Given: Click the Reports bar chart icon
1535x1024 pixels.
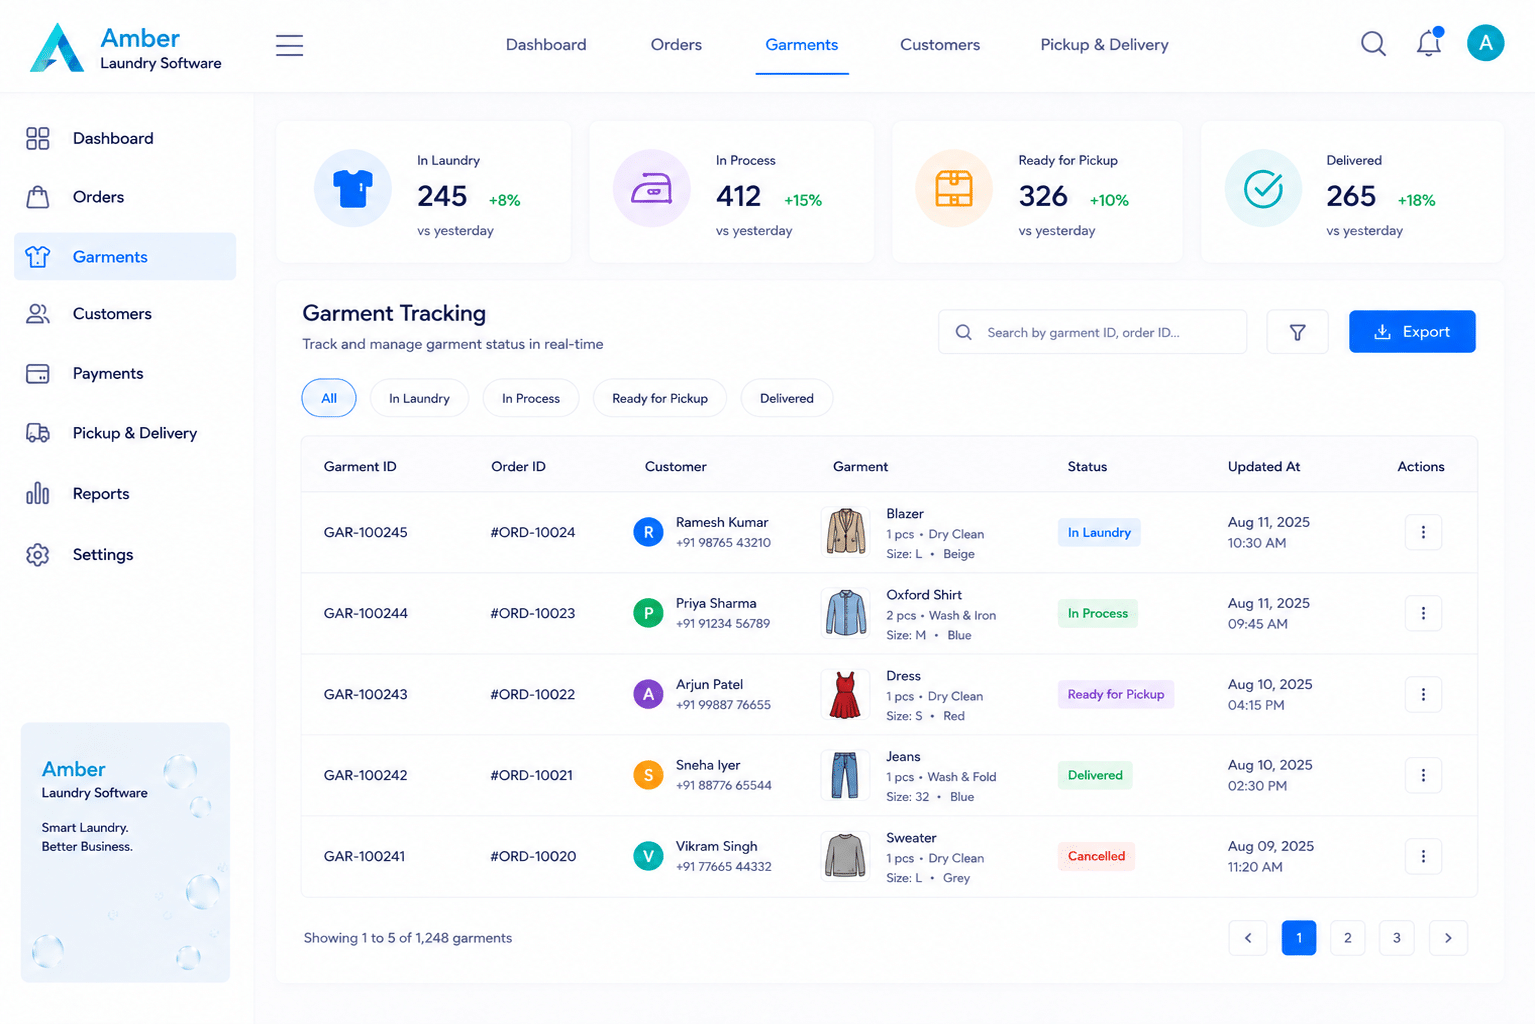Looking at the screenshot, I should pos(38,493).
